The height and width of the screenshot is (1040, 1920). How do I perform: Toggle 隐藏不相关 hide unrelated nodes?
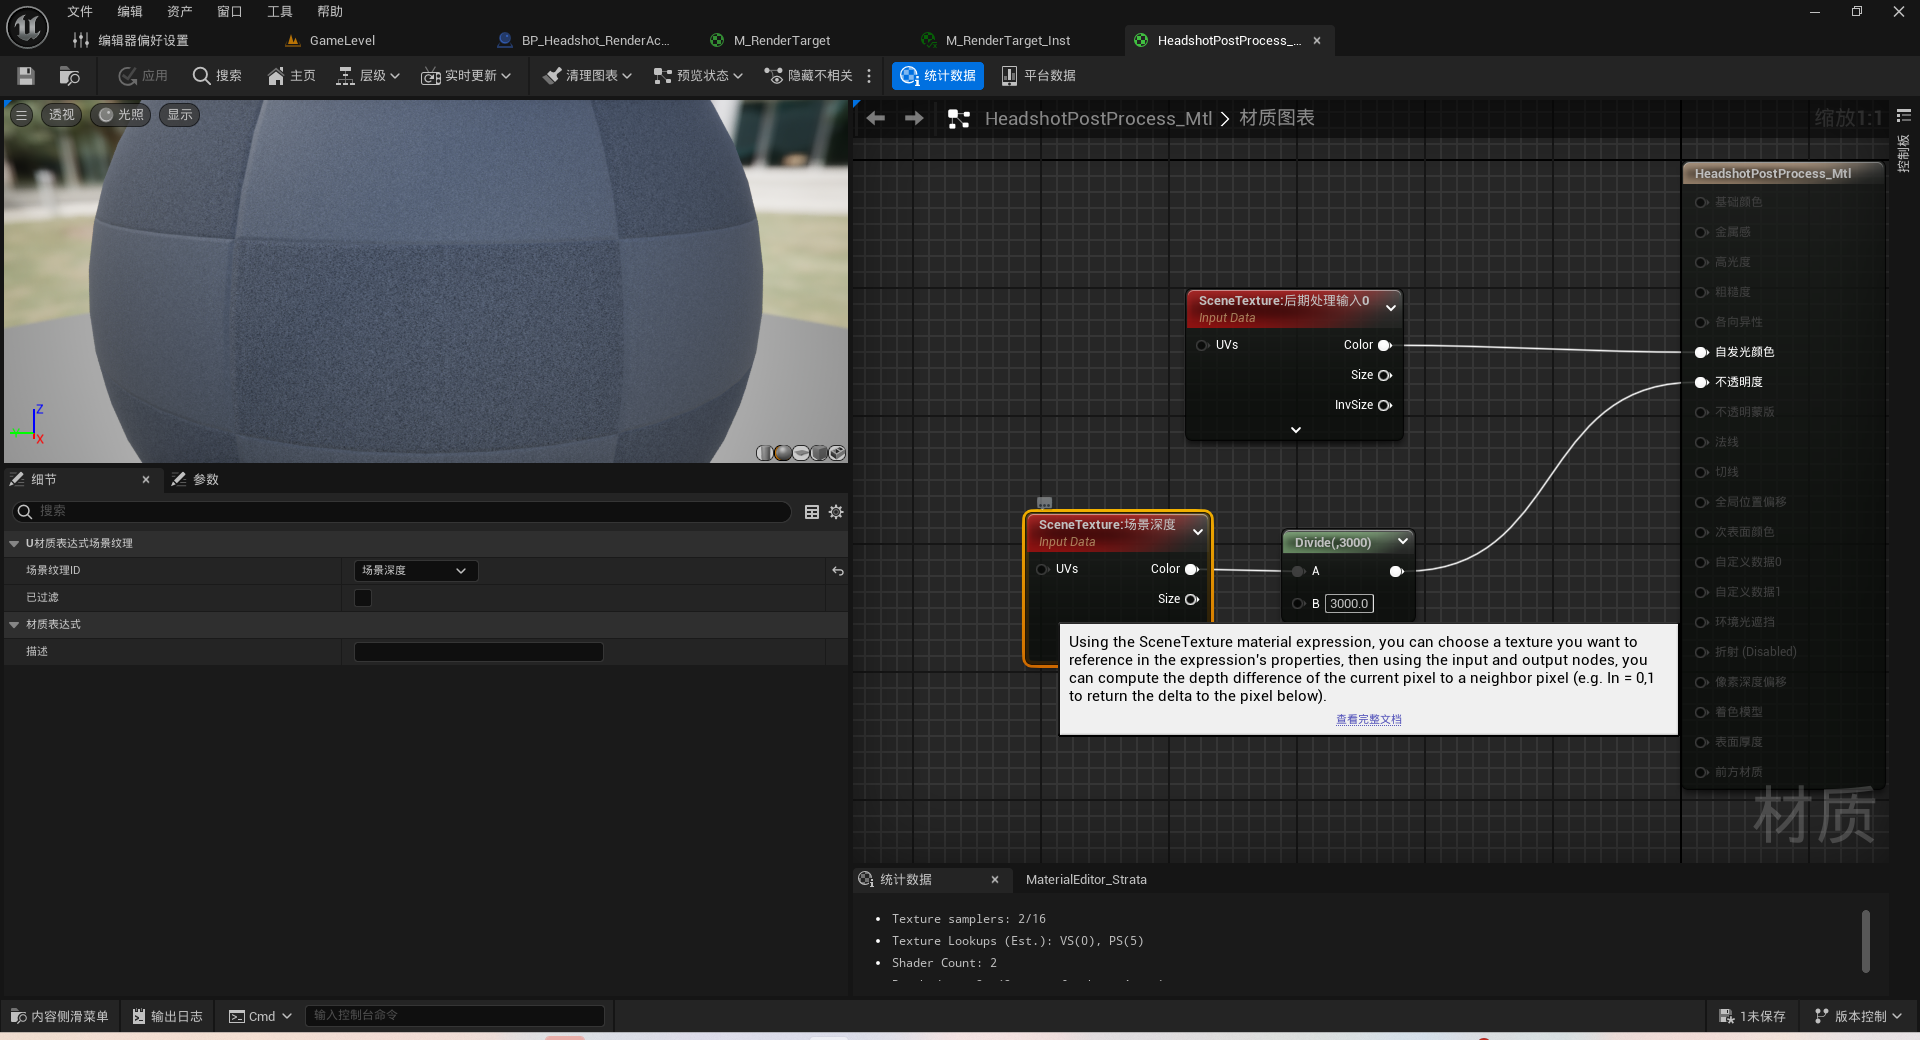tap(808, 76)
